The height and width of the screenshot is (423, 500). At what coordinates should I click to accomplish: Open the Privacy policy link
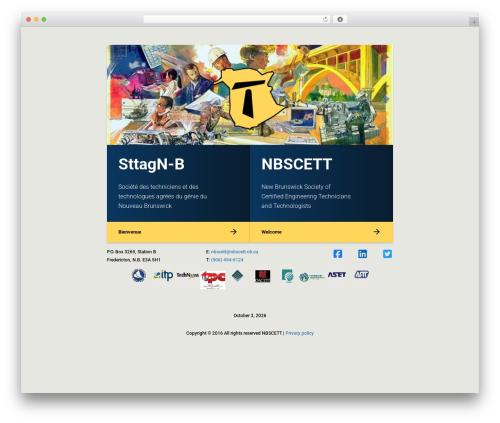299,333
